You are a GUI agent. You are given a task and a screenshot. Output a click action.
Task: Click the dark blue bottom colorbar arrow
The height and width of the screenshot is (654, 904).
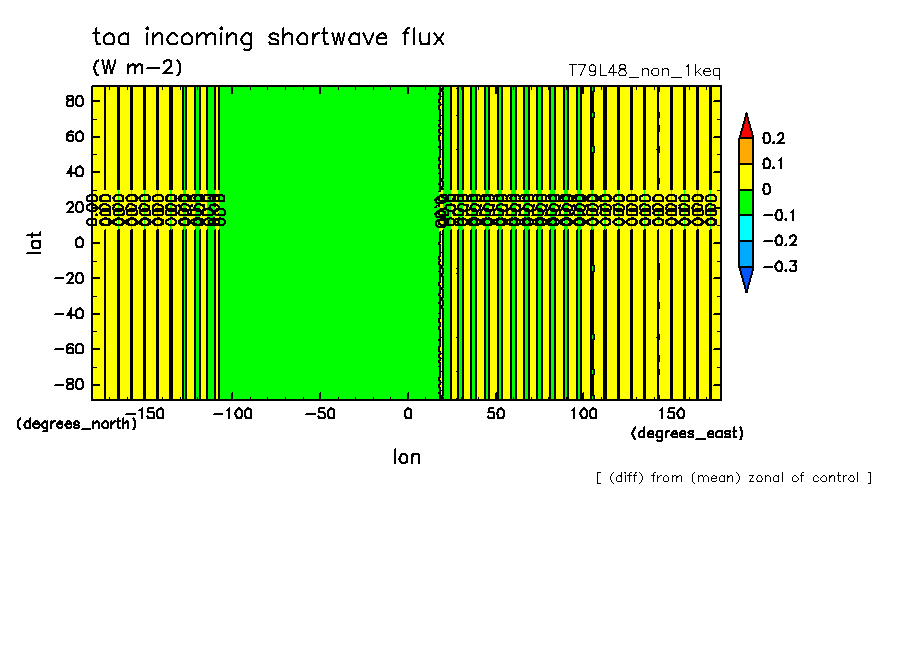tap(746, 279)
